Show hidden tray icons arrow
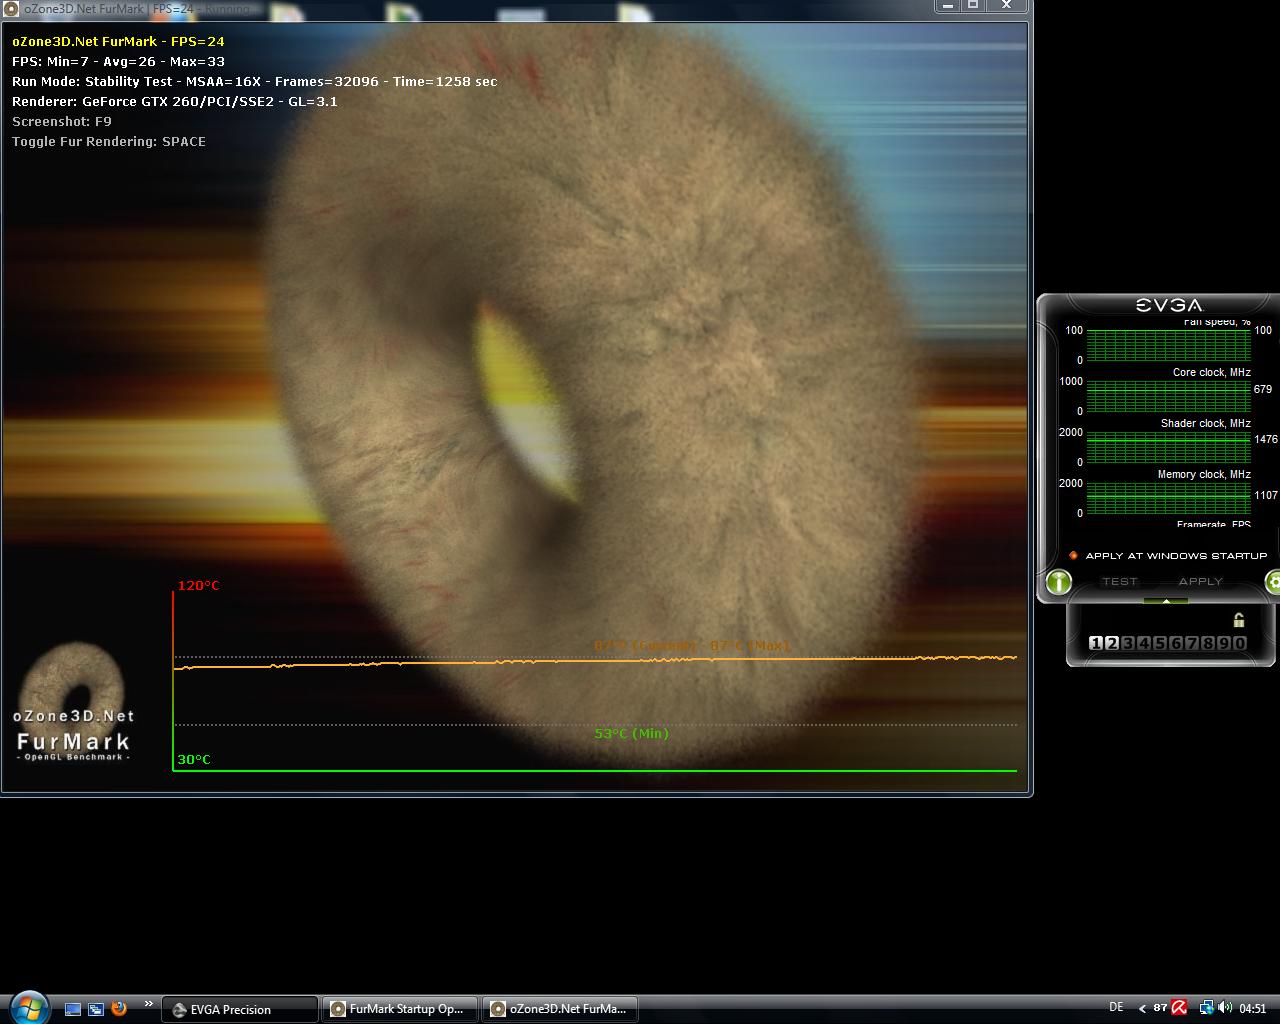This screenshot has height=1024, width=1280. tap(1142, 1009)
